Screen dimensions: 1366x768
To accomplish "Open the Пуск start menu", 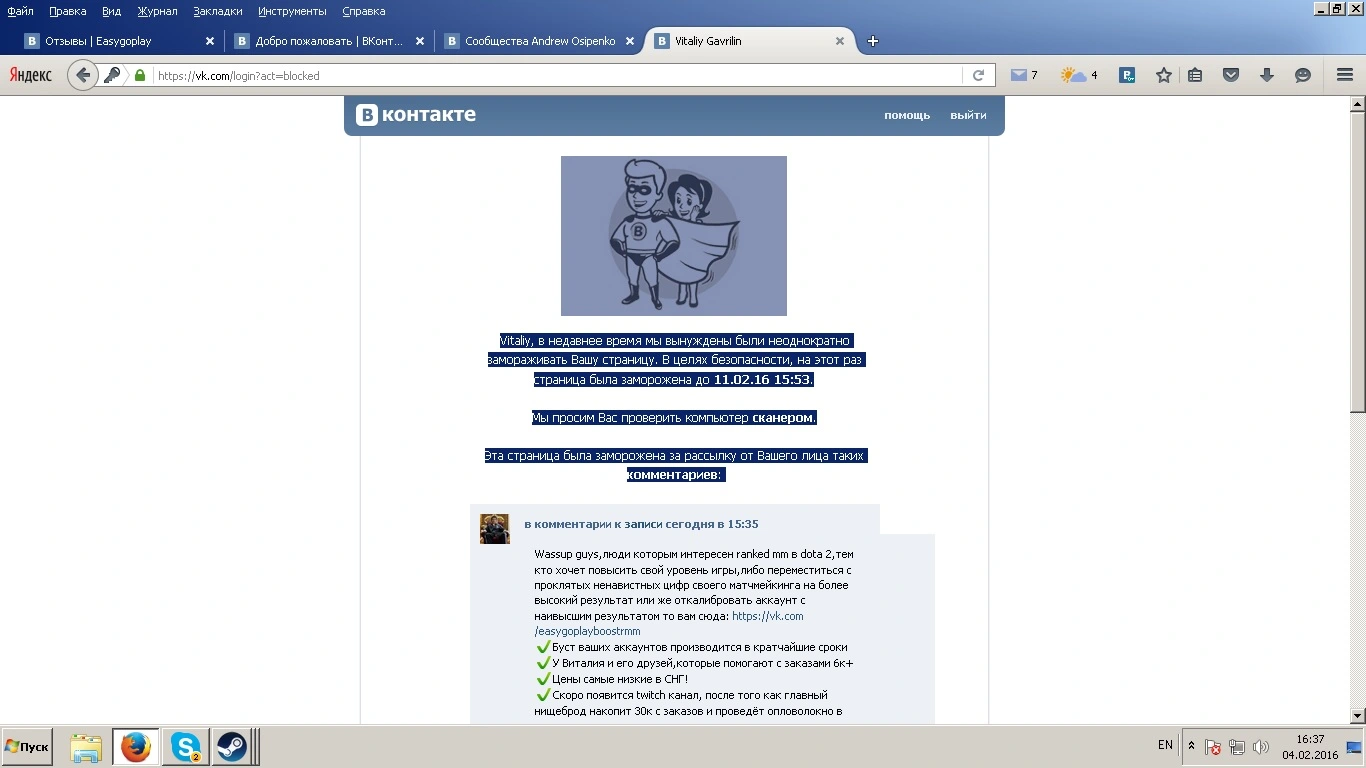I will 27,747.
